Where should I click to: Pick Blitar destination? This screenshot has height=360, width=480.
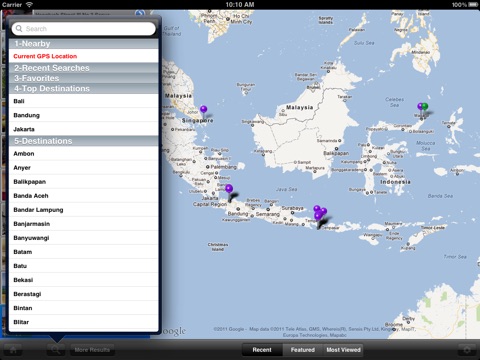83,322
